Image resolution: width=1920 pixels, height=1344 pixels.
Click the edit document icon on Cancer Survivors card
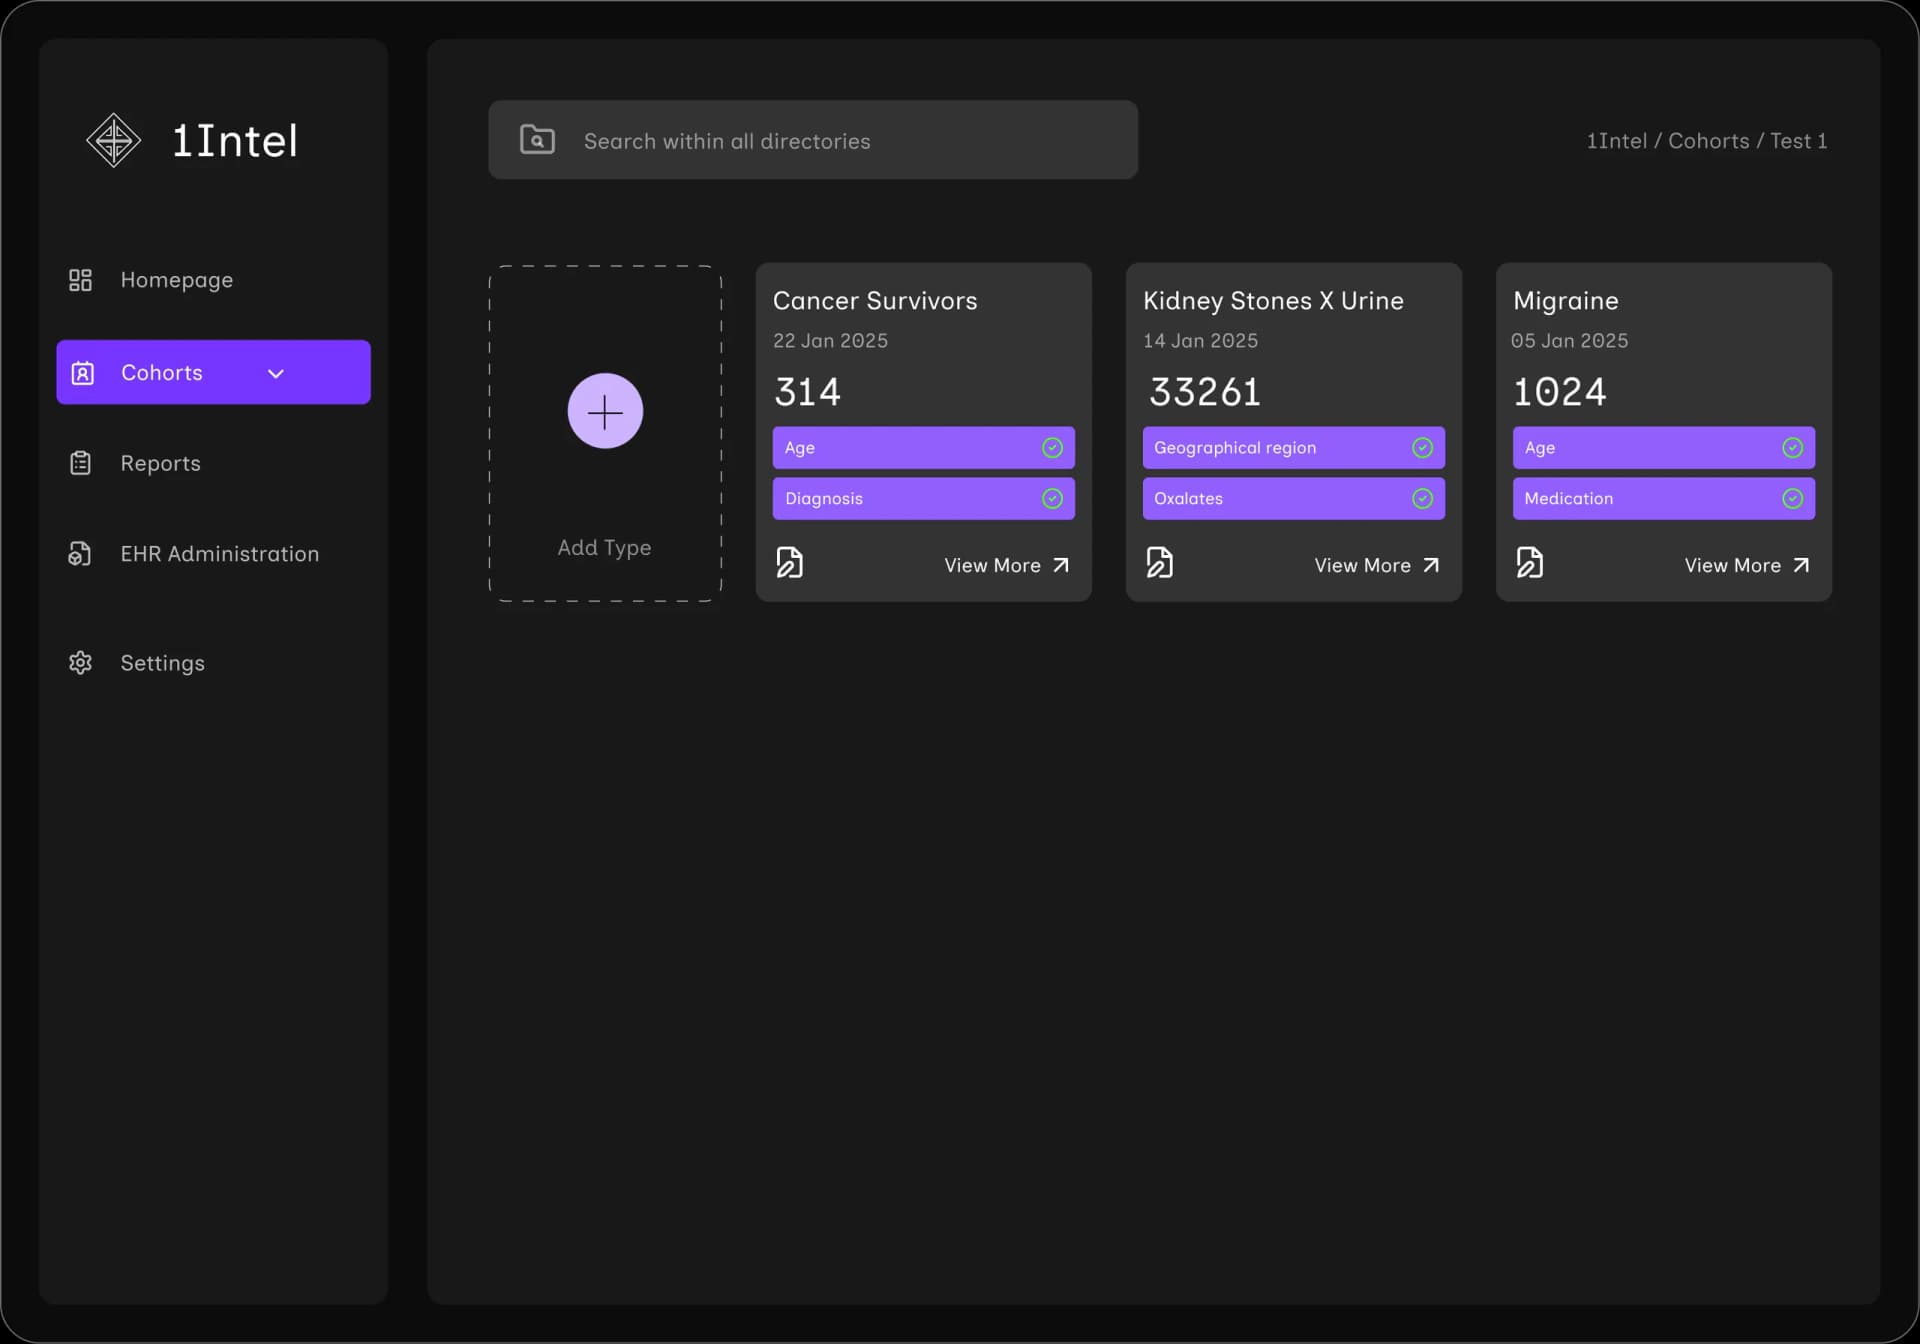click(x=790, y=563)
